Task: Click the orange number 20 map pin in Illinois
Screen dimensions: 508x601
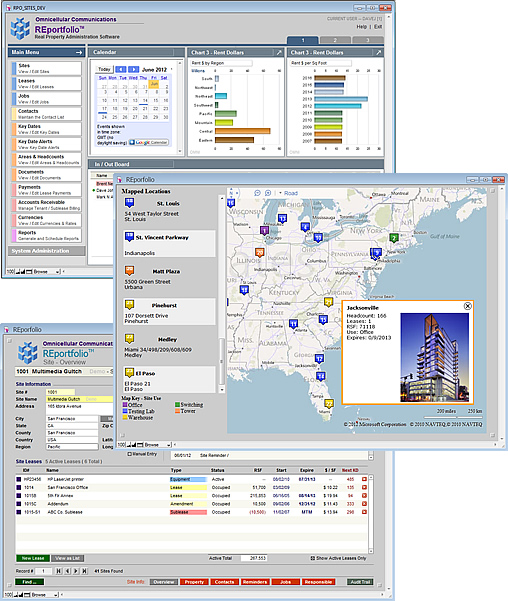Action: coord(260,253)
